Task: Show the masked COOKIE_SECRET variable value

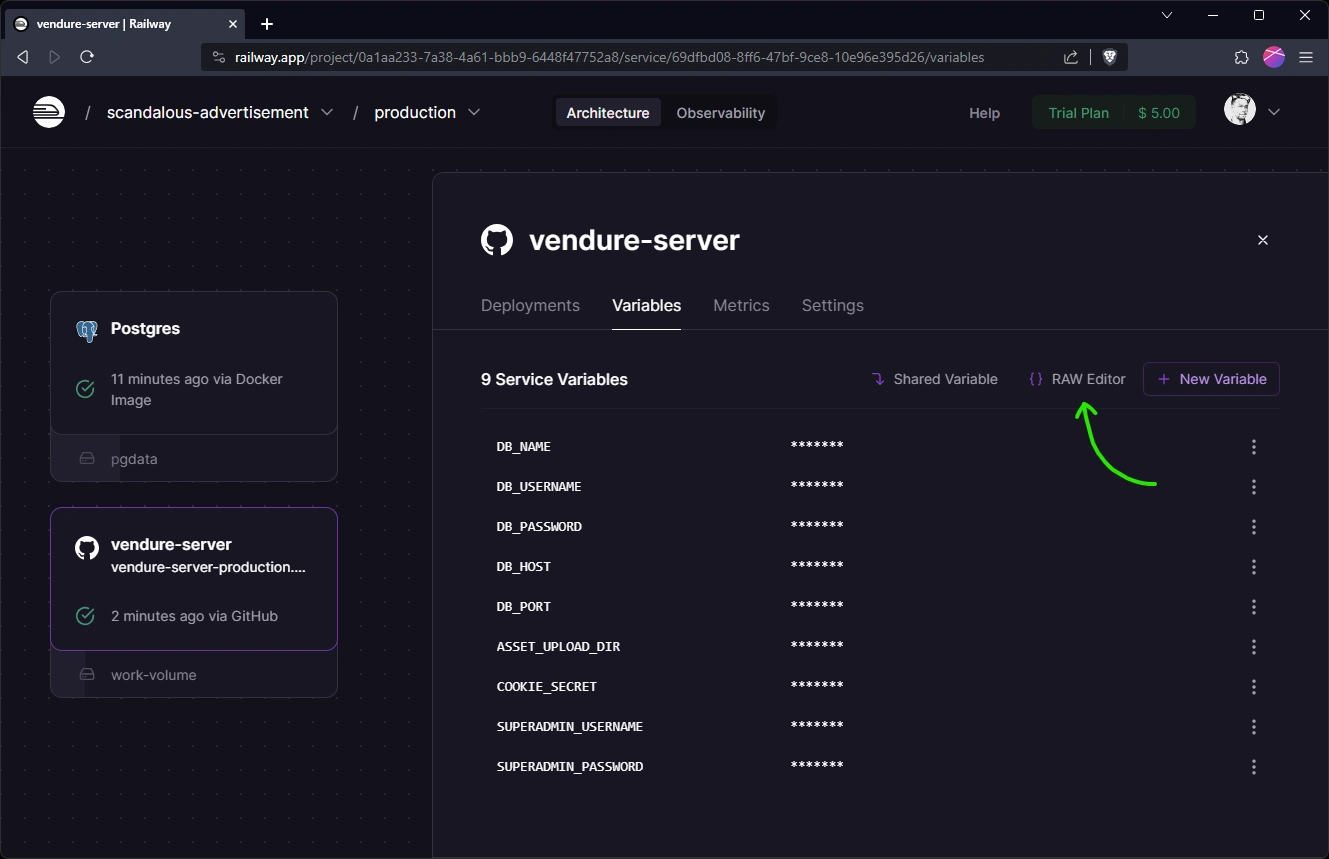Action: pyautogui.click(x=816, y=686)
